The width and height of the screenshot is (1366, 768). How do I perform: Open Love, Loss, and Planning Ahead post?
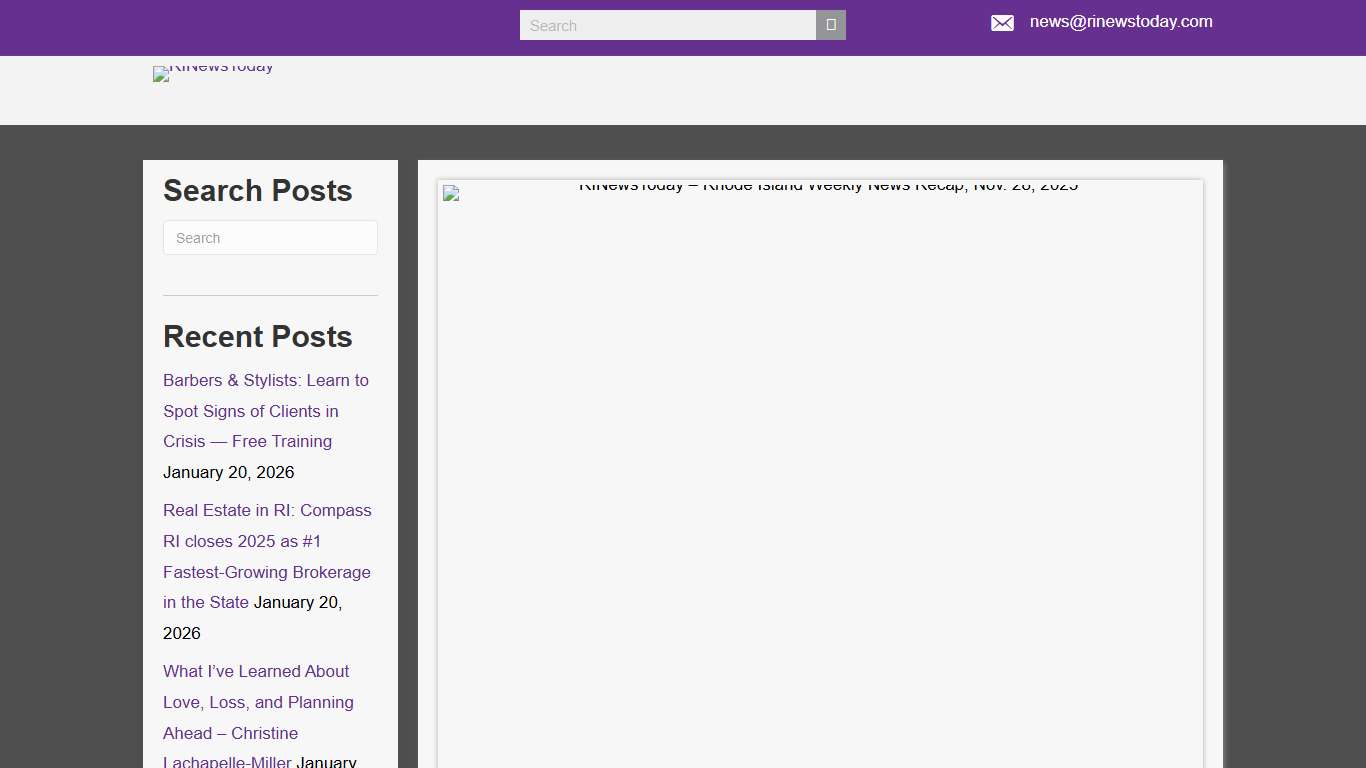[x=258, y=702]
